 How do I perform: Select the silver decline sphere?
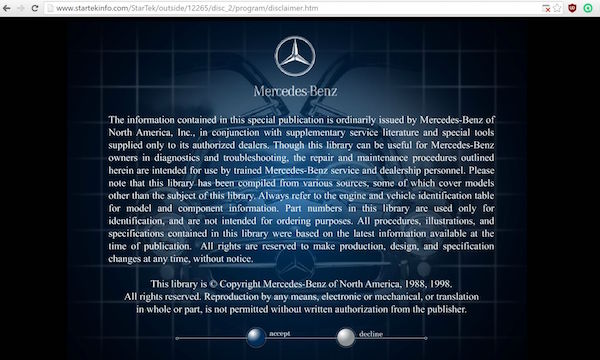pos(346,337)
